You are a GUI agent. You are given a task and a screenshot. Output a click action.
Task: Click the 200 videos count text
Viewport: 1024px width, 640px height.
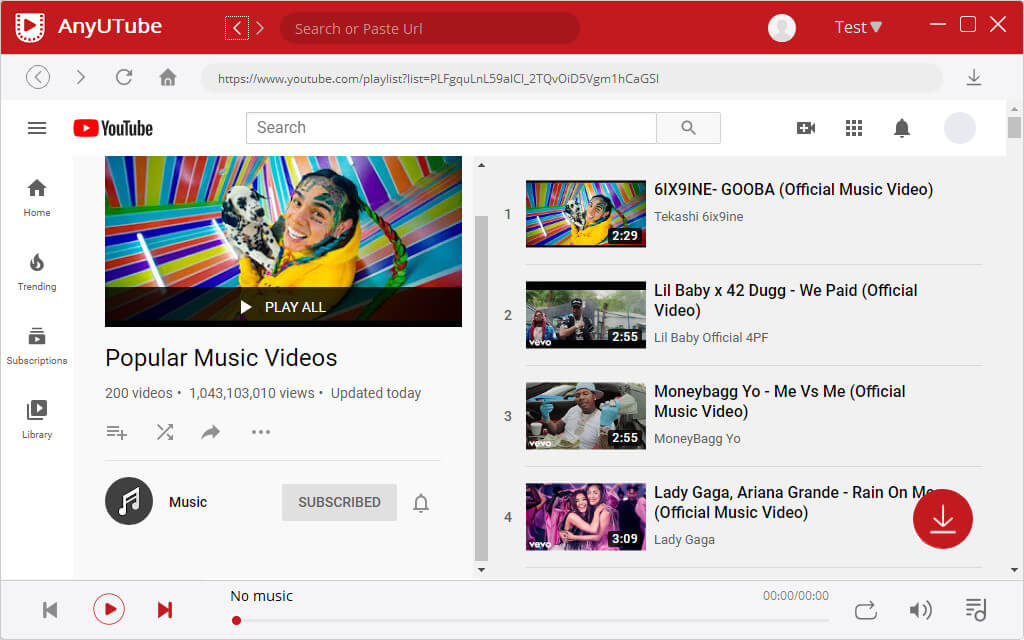[x=138, y=393]
